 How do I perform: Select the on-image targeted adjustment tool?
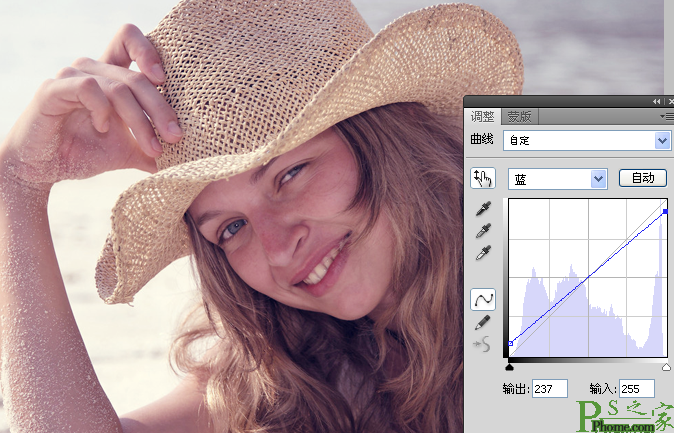tap(483, 178)
